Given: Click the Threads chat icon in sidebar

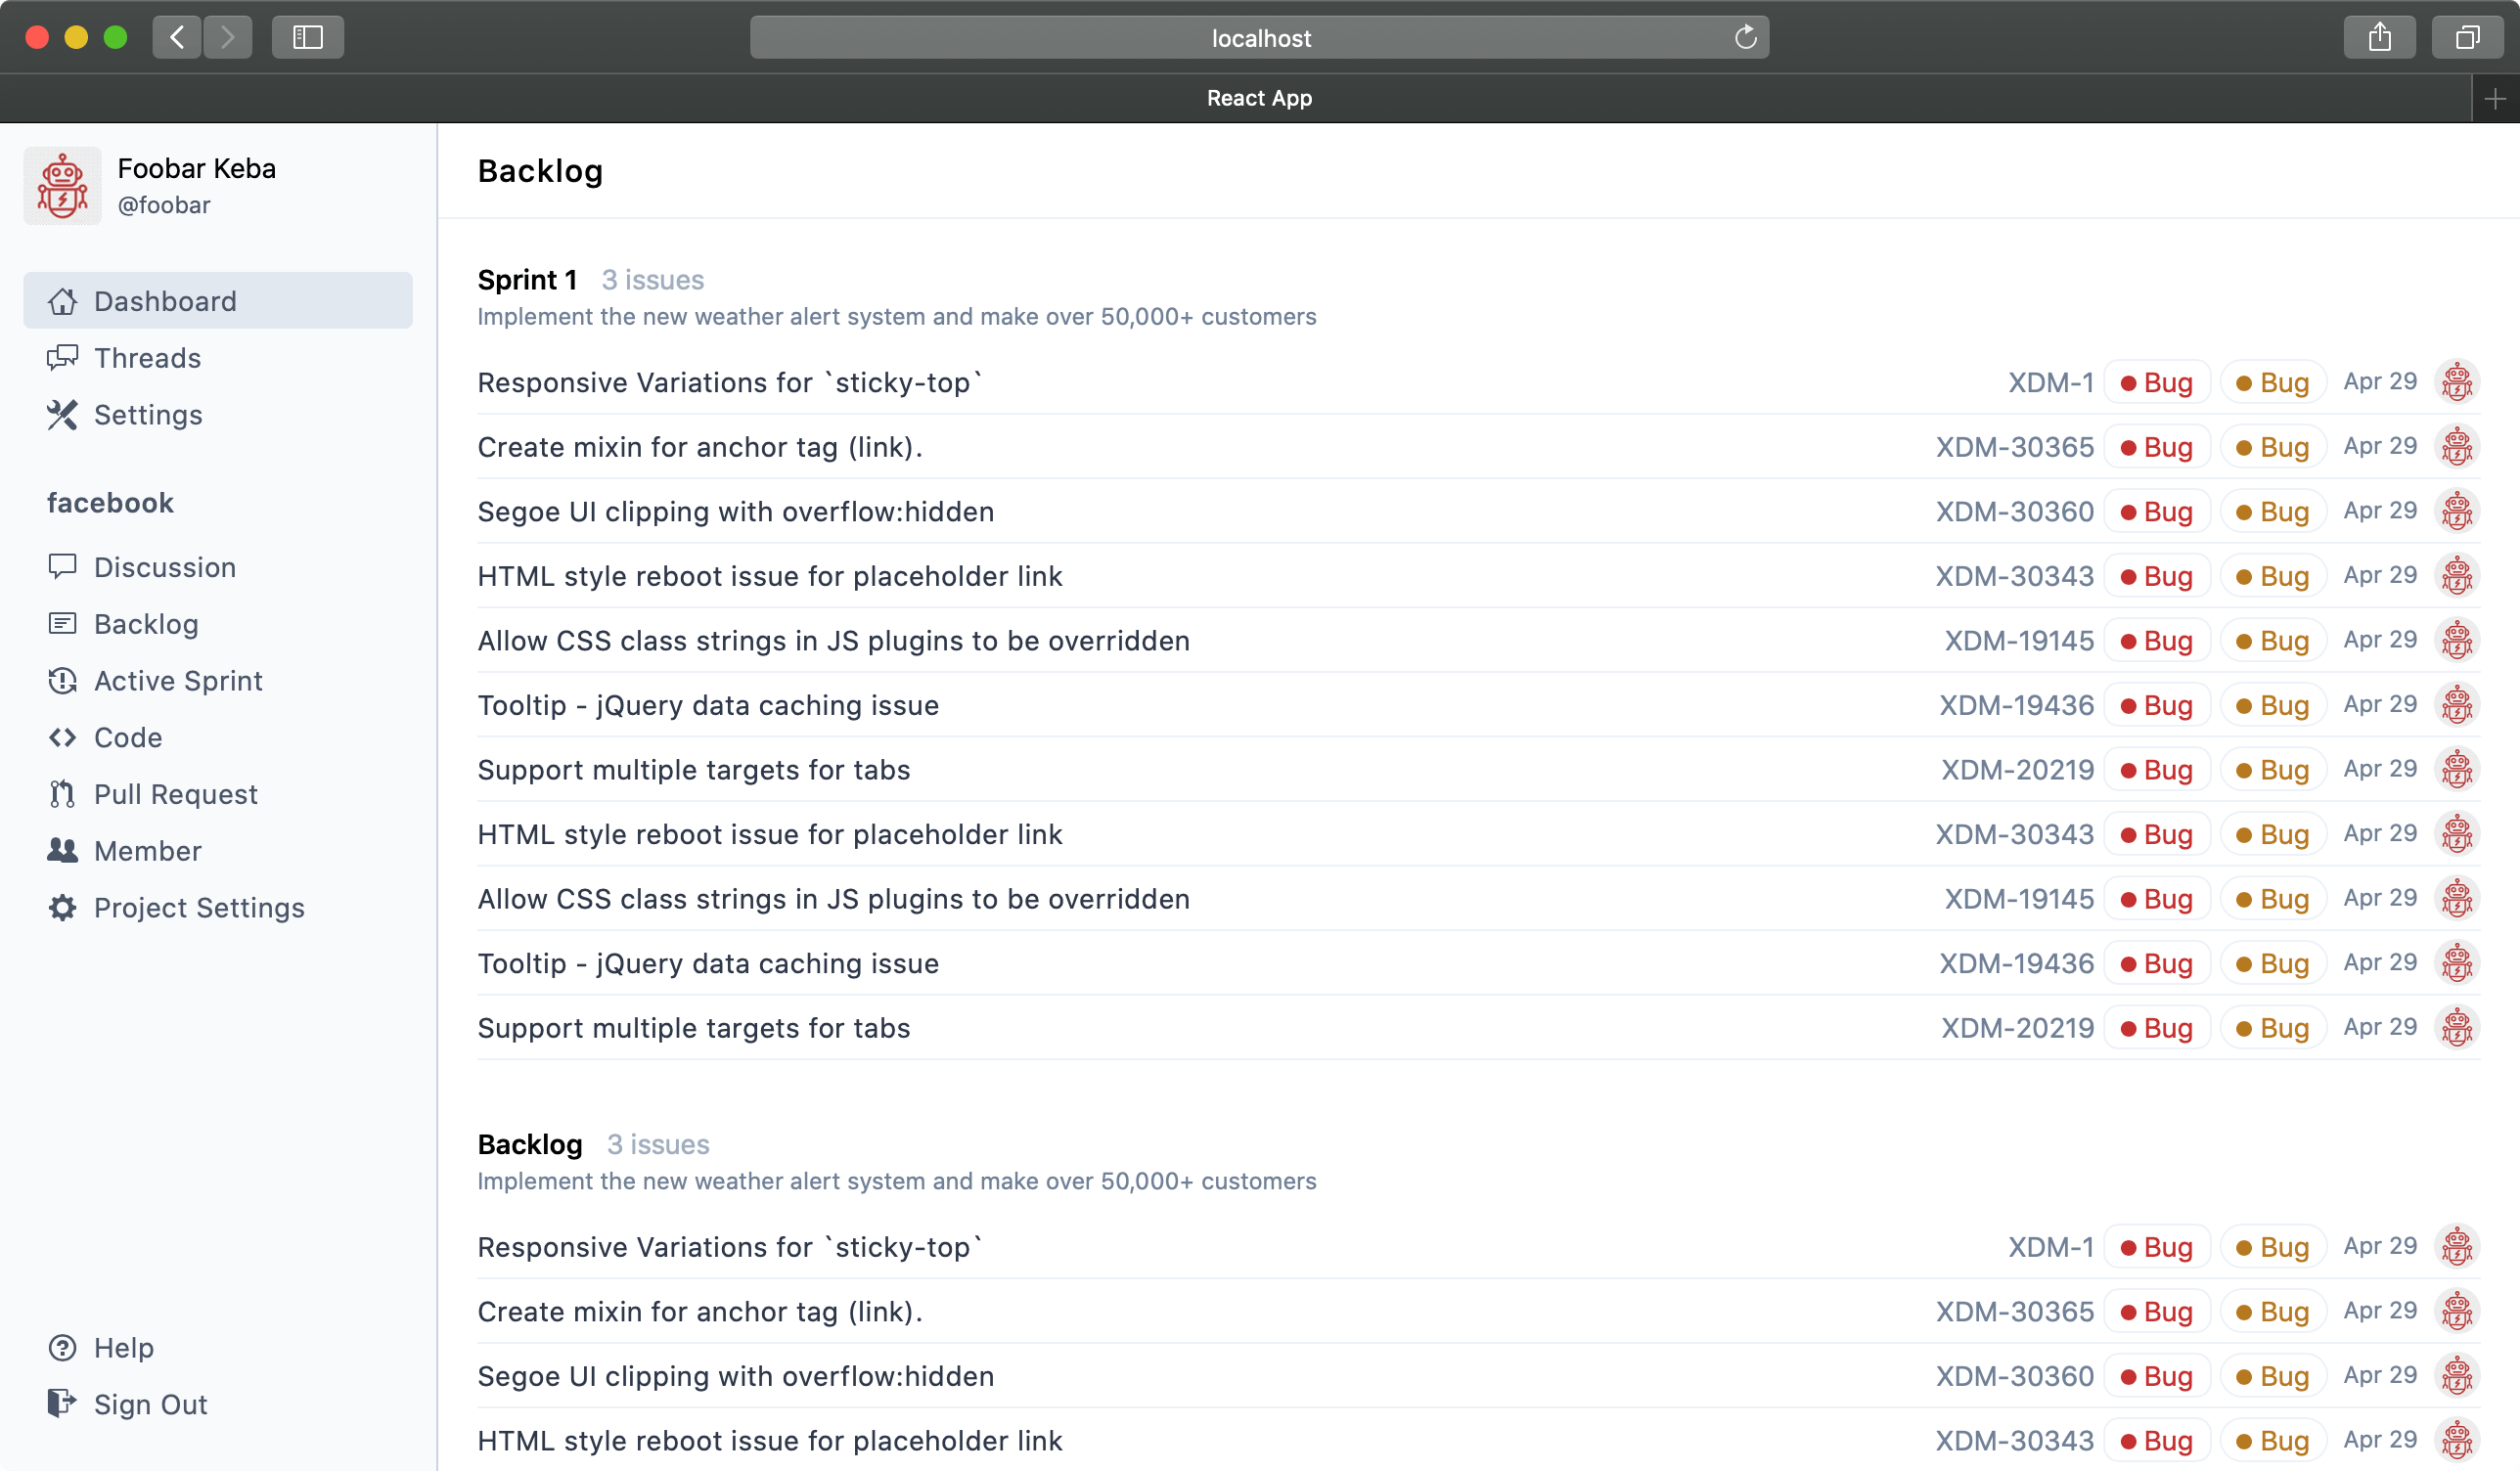Looking at the screenshot, I should point(62,357).
